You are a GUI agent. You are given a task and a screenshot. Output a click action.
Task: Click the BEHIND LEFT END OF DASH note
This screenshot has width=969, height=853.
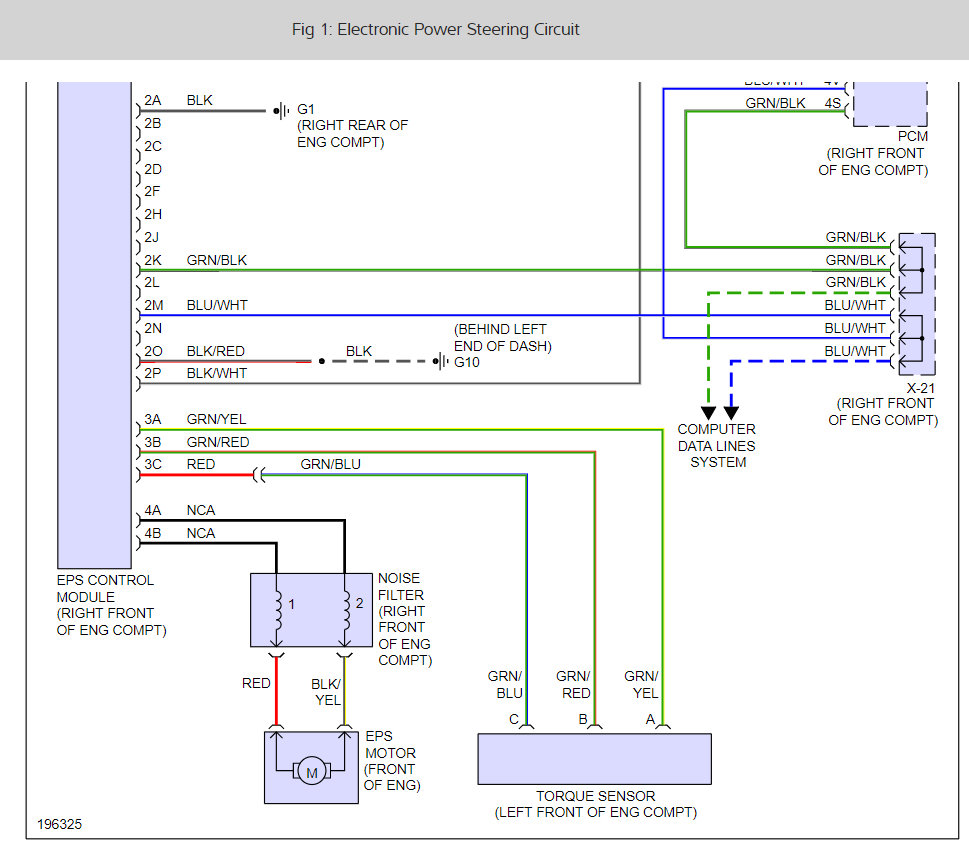(503, 337)
